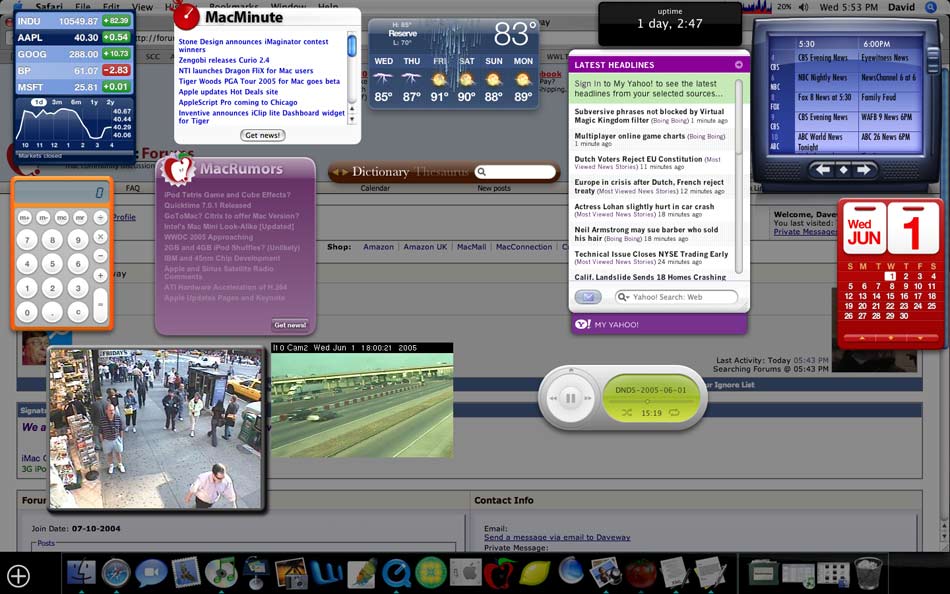Click the Yahoo widget mail envelope icon

point(587,297)
